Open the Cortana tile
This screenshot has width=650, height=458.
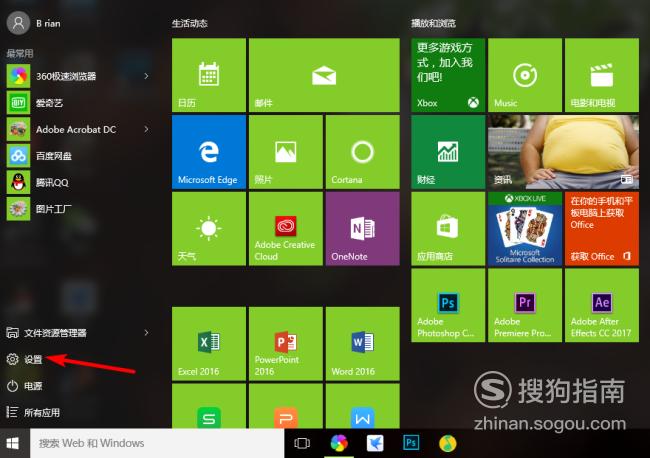pos(363,152)
